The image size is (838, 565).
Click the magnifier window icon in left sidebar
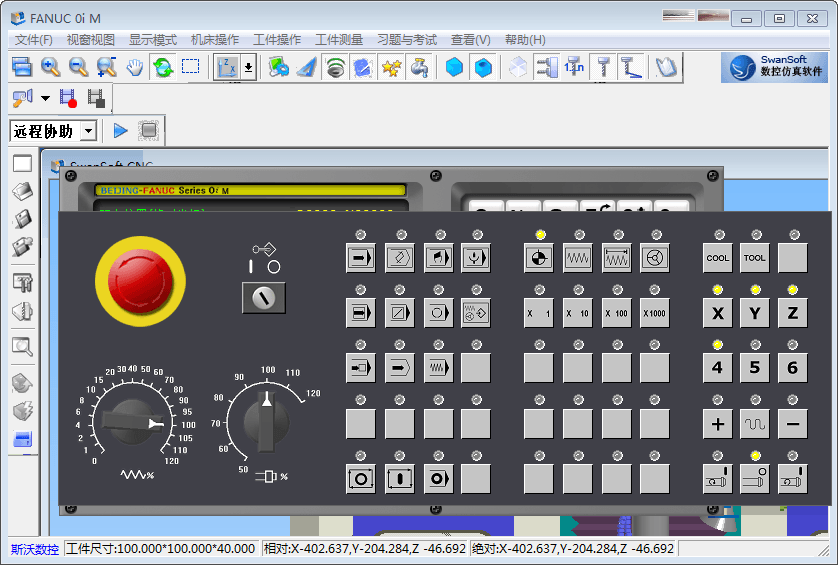coord(22,346)
